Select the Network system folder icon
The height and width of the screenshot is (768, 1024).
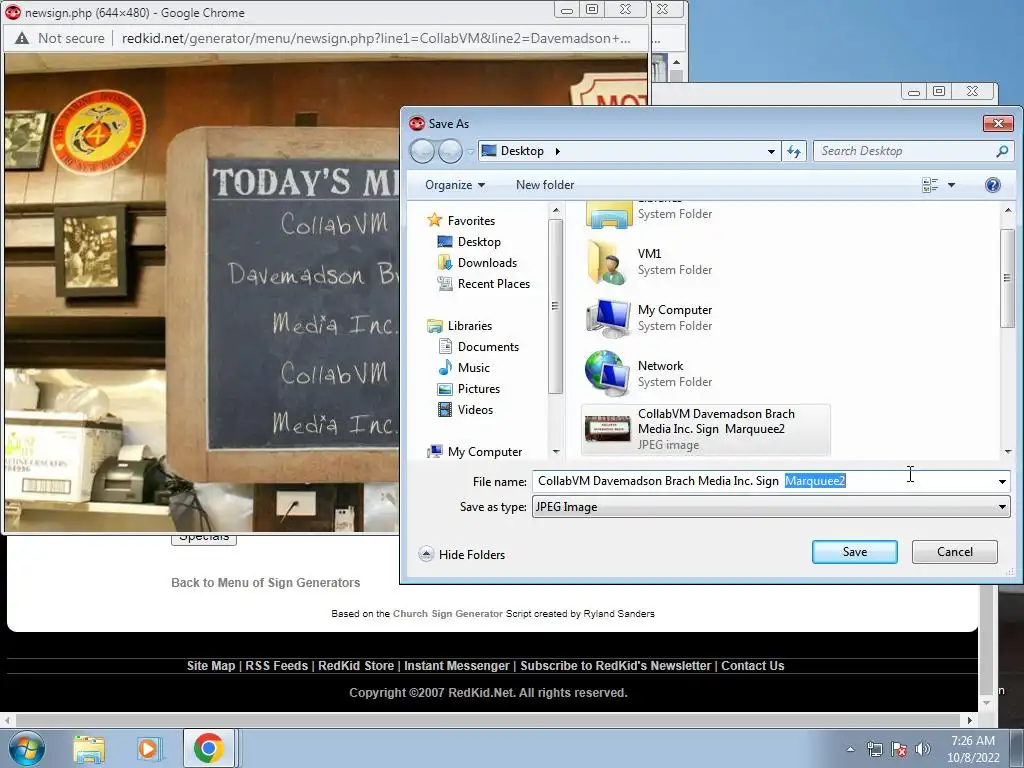point(608,374)
